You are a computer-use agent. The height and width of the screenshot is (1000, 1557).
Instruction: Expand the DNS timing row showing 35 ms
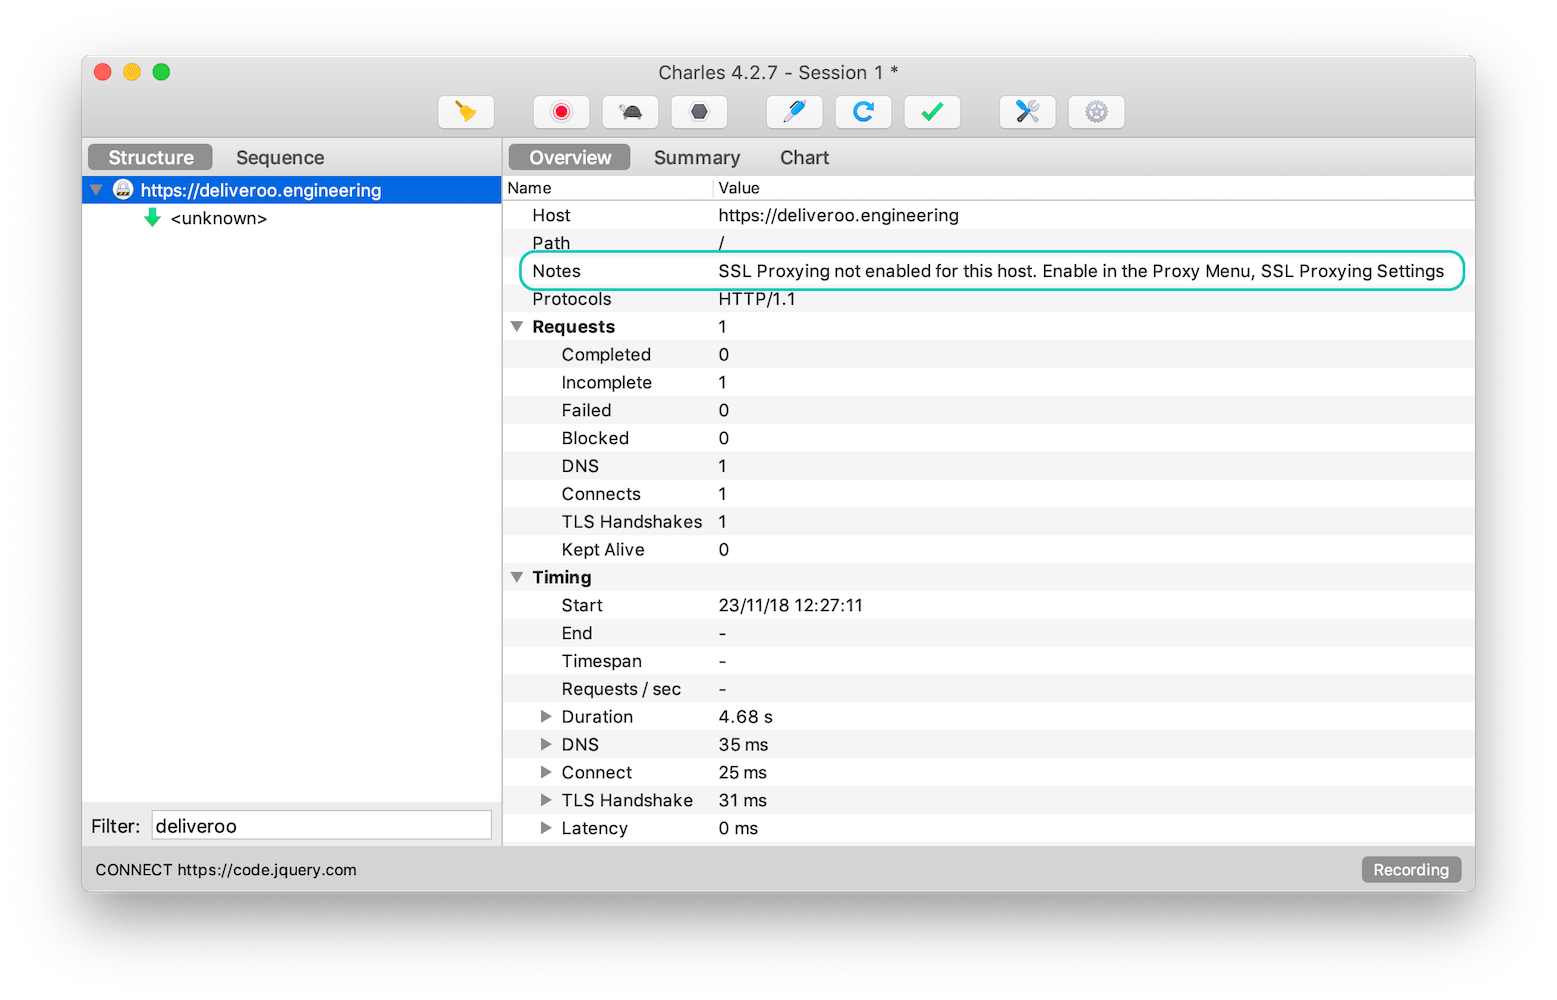(x=546, y=744)
